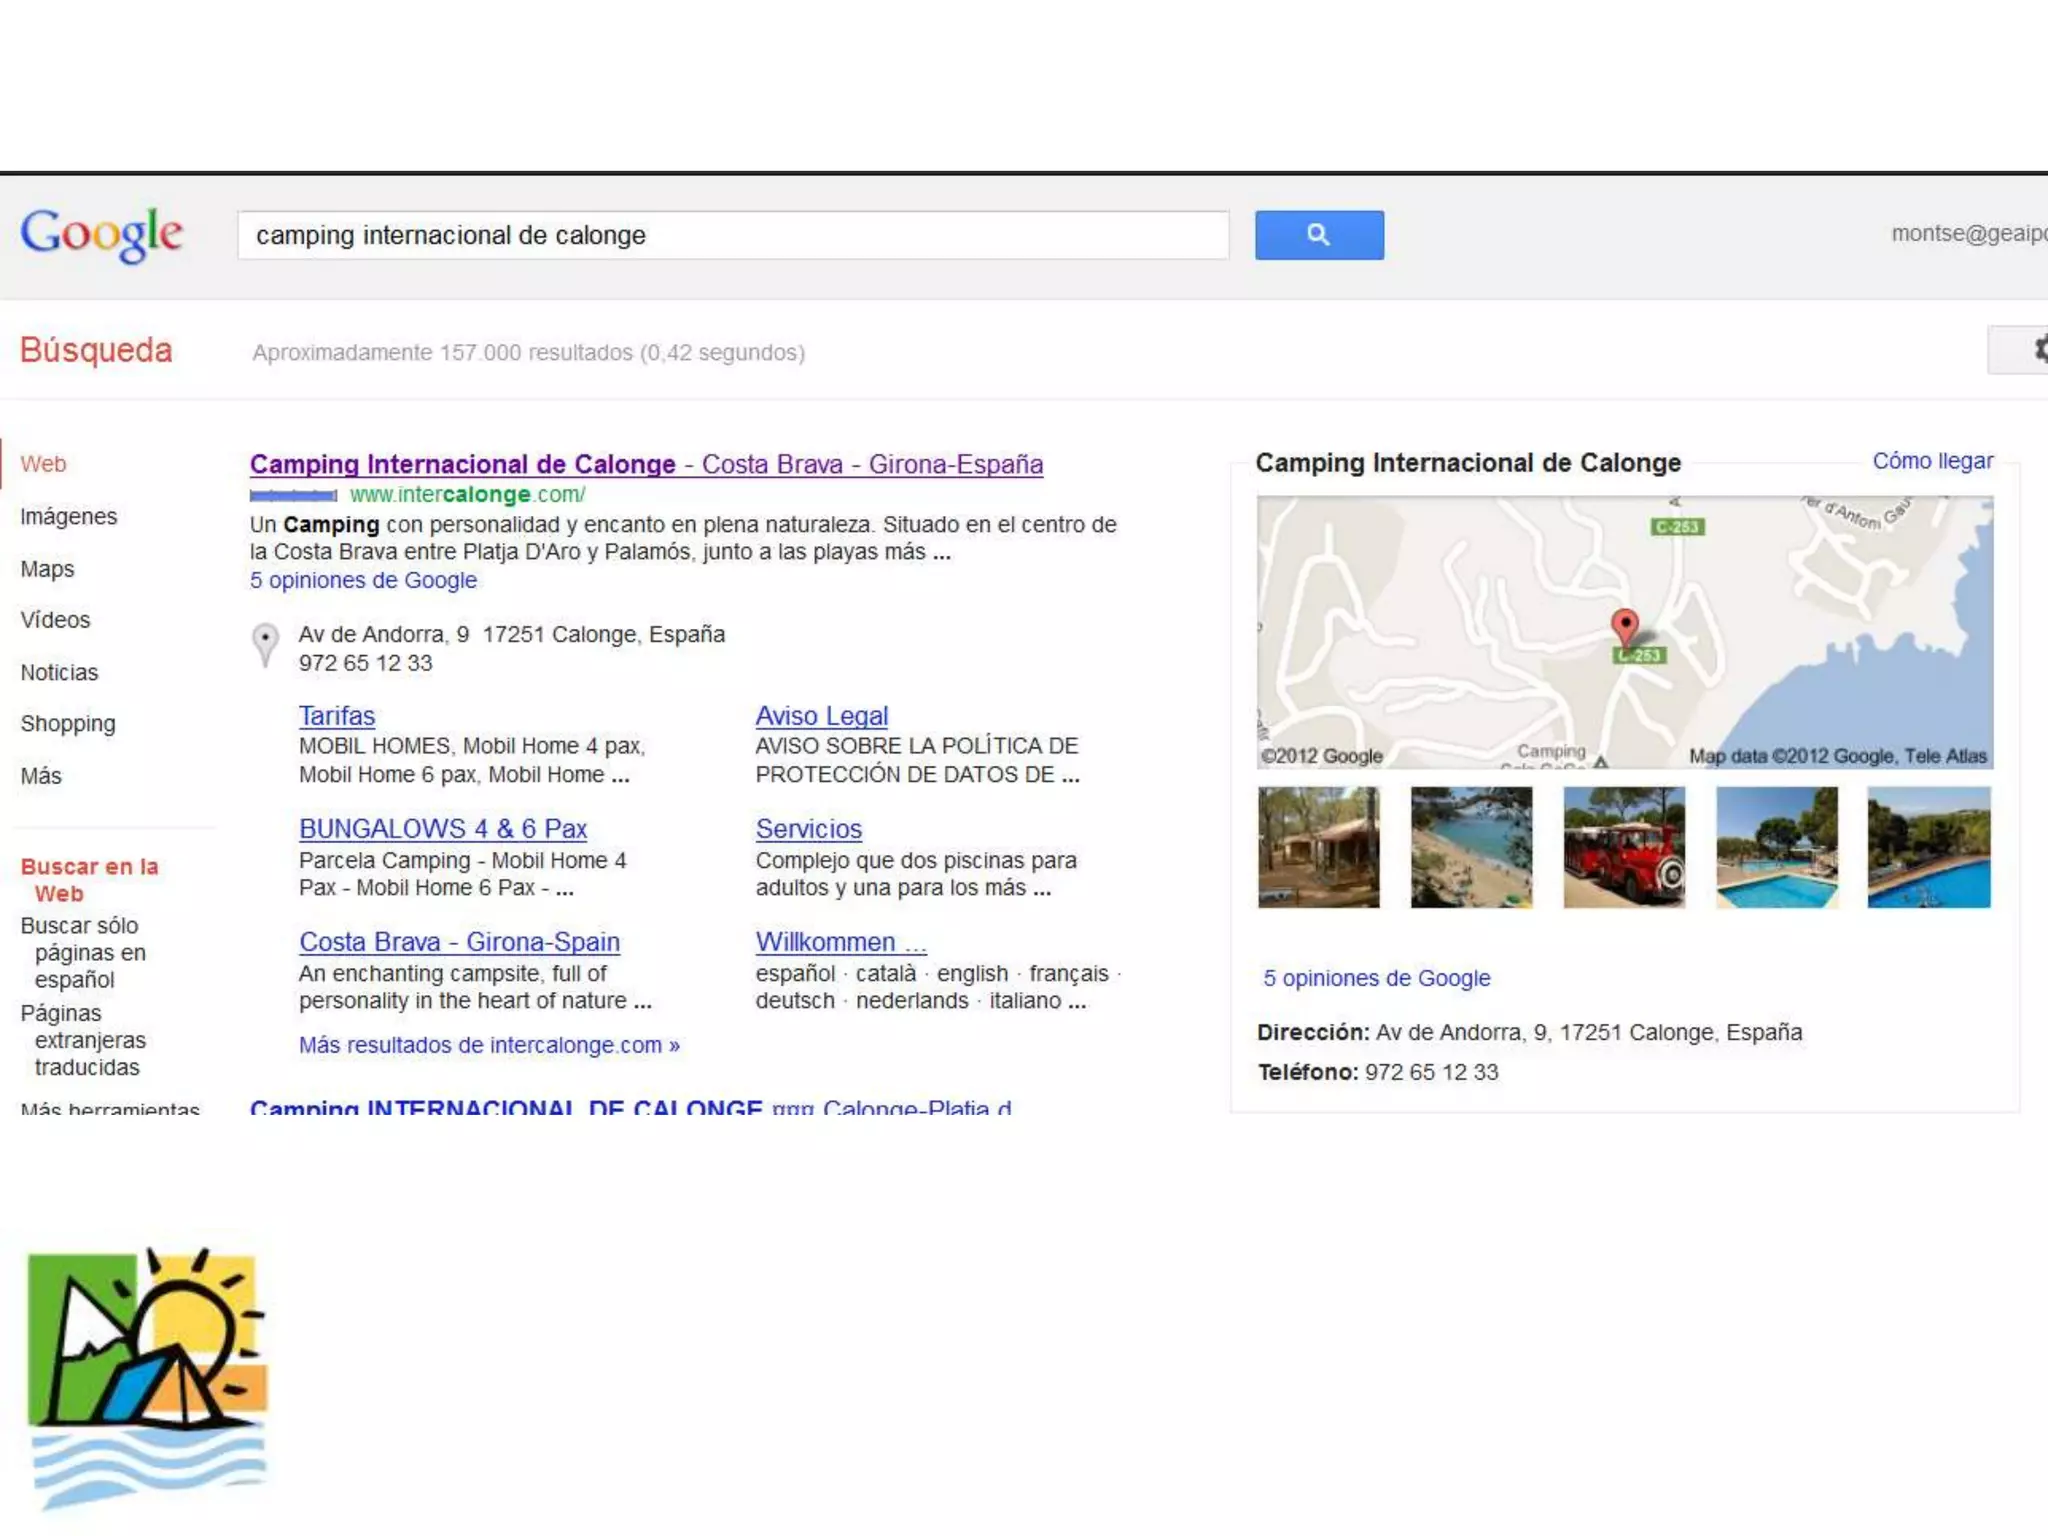Open the beach cove photo thumbnail
The height and width of the screenshot is (1536, 2048).
click(x=1470, y=847)
